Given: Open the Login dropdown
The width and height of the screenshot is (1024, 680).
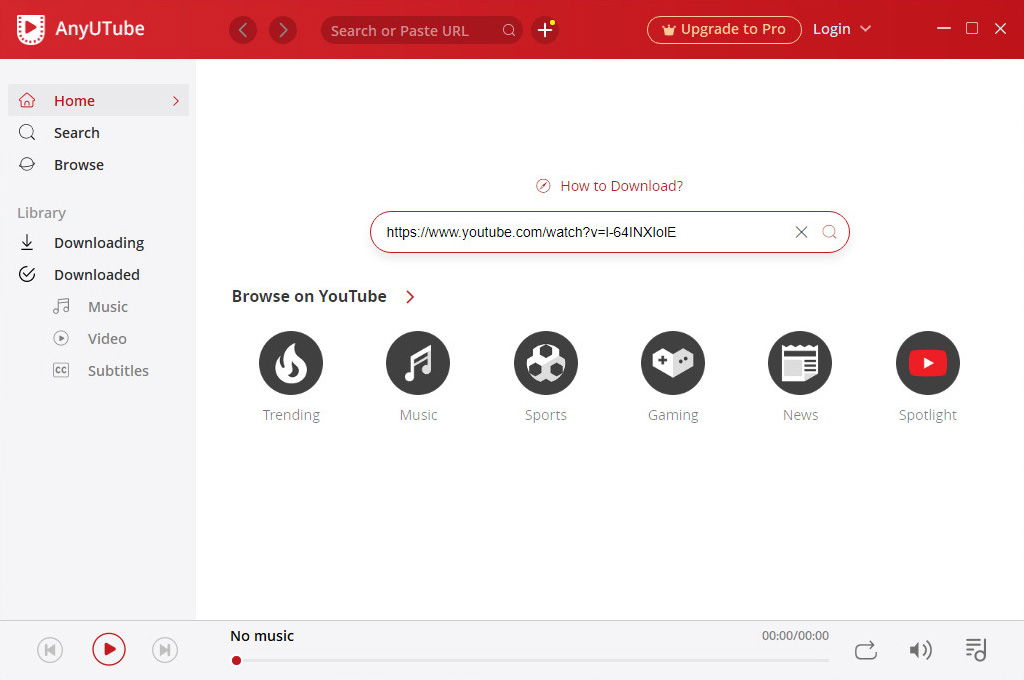Looking at the screenshot, I should [841, 29].
